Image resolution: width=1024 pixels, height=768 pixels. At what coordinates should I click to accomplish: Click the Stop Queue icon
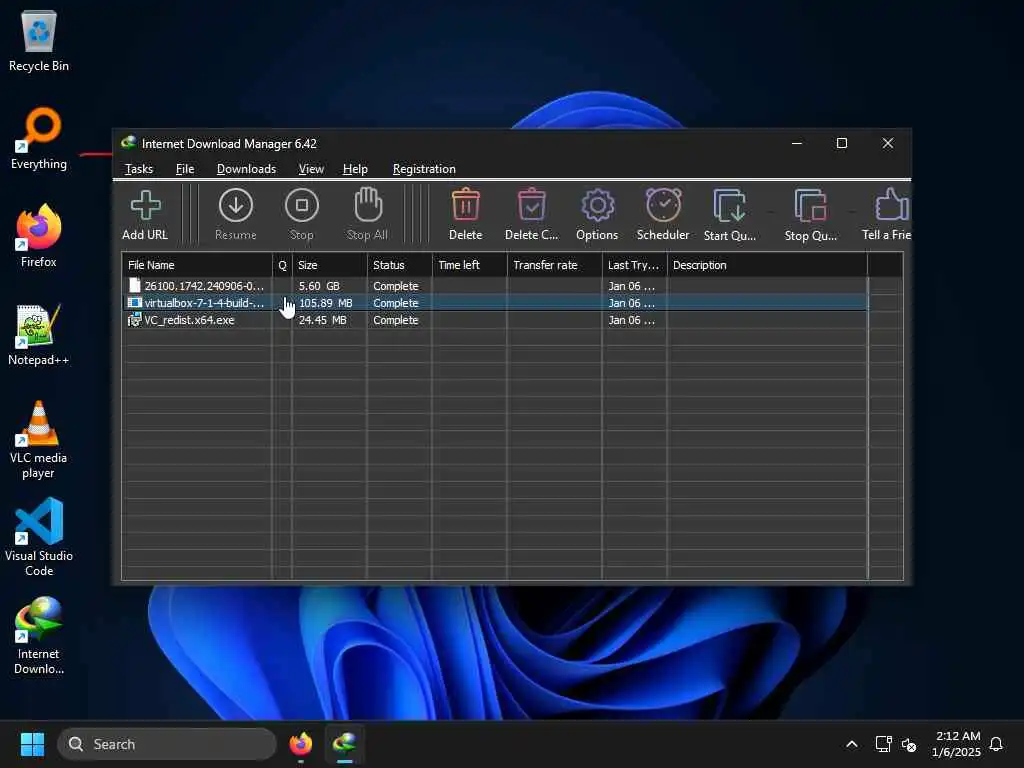810,206
